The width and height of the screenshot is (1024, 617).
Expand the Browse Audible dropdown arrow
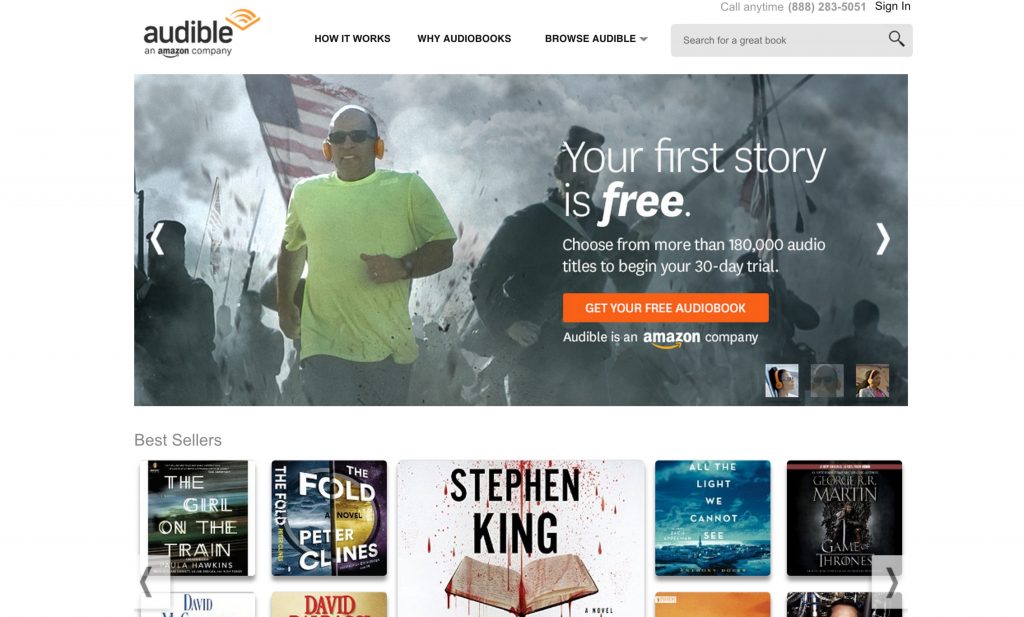[644, 39]
